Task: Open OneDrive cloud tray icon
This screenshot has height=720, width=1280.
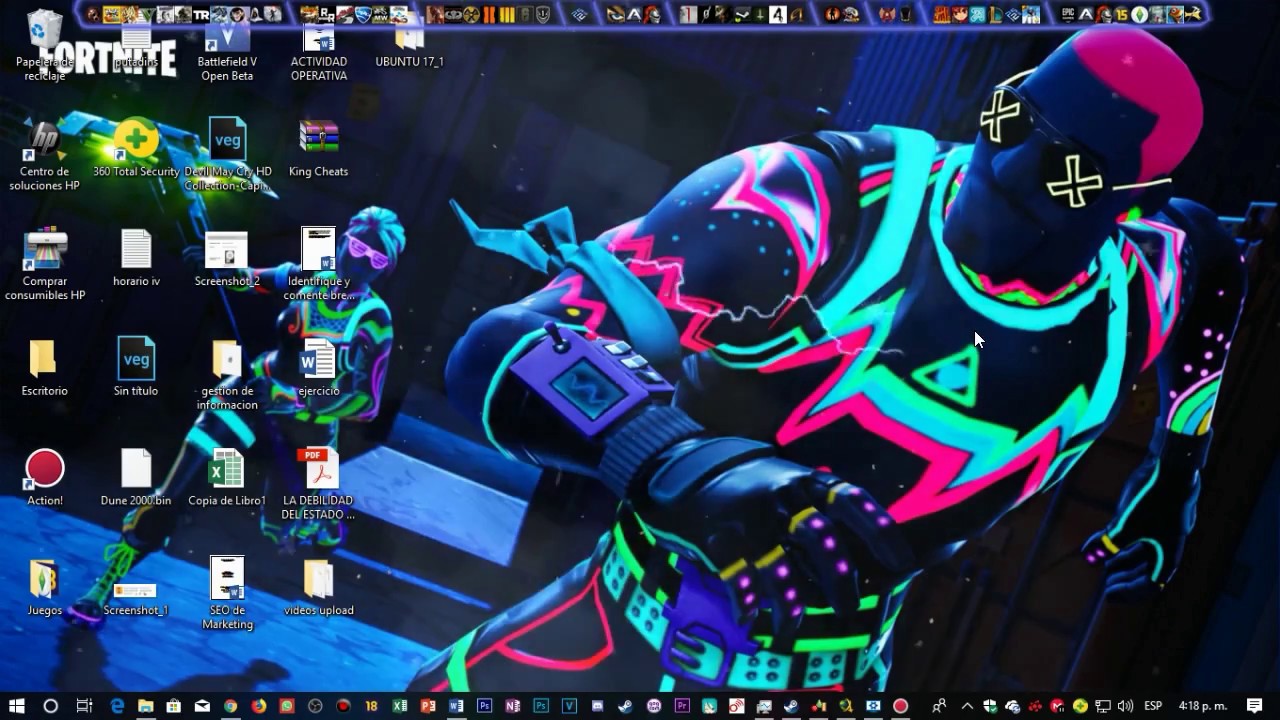Action: click(x=1012, y=706)
